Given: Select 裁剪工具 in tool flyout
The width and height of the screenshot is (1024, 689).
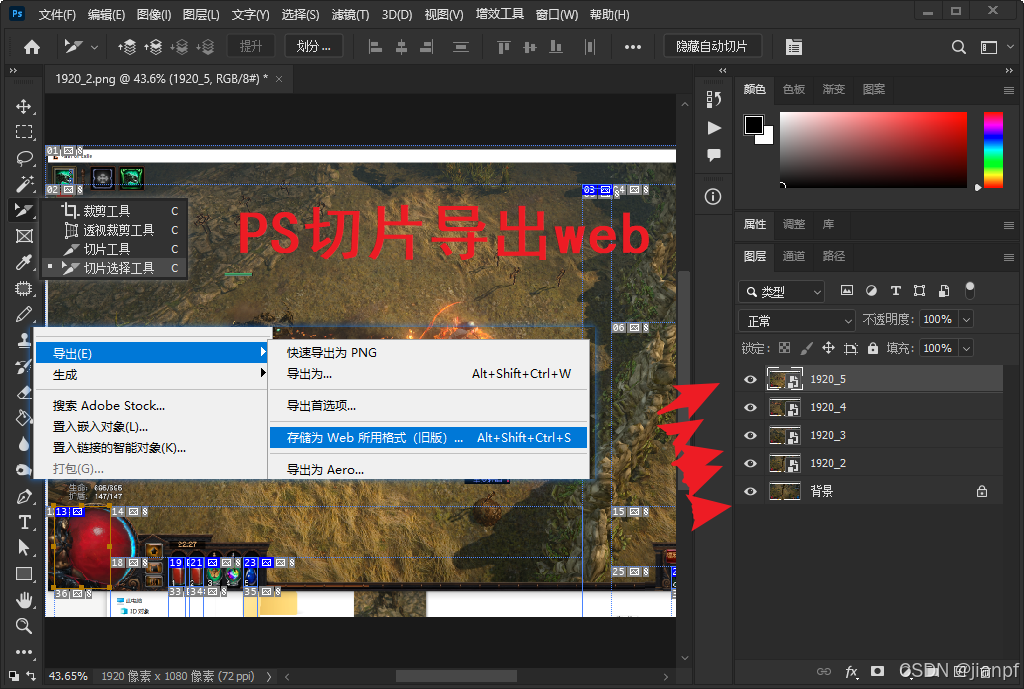Looking at the screenshot, I should [x=114, y=211].
